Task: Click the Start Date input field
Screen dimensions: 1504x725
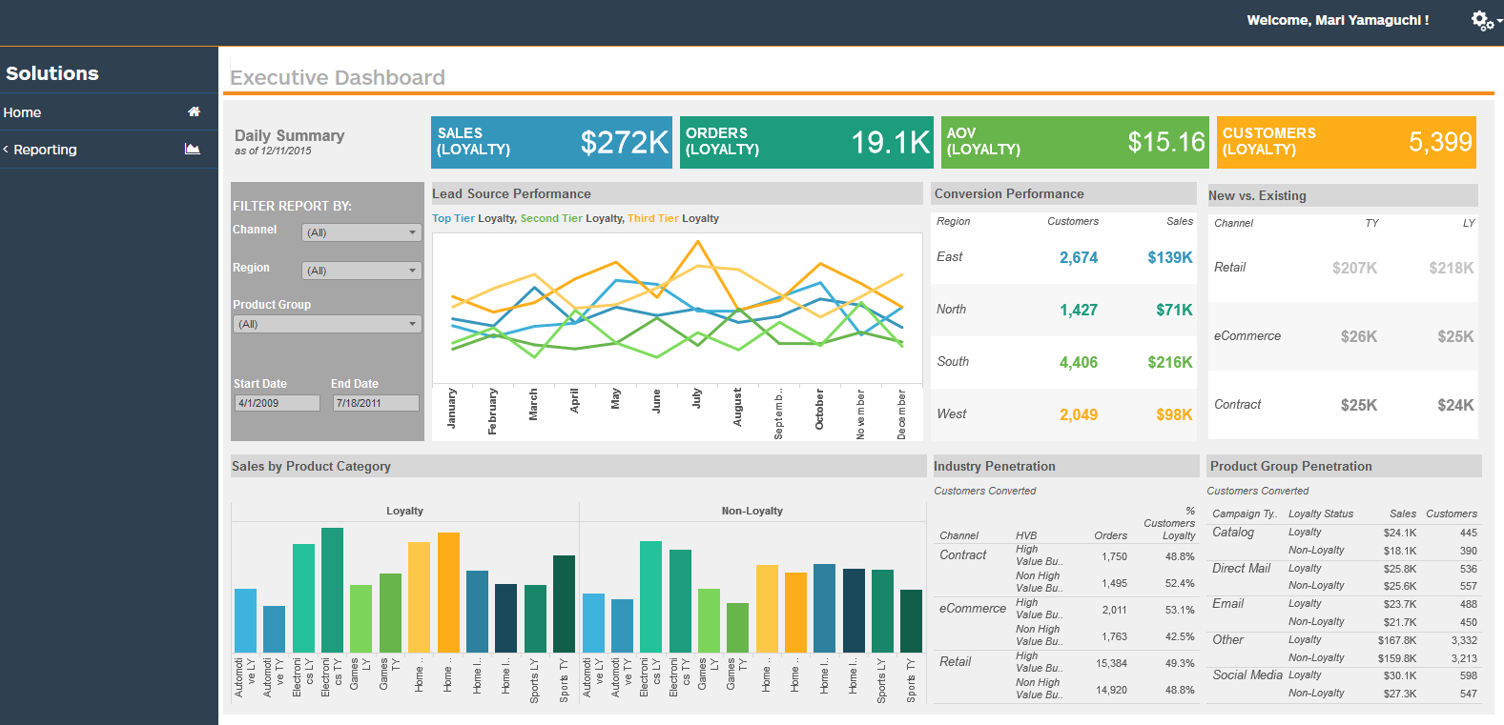Action: pyautogui.click(x=276, y=403)
